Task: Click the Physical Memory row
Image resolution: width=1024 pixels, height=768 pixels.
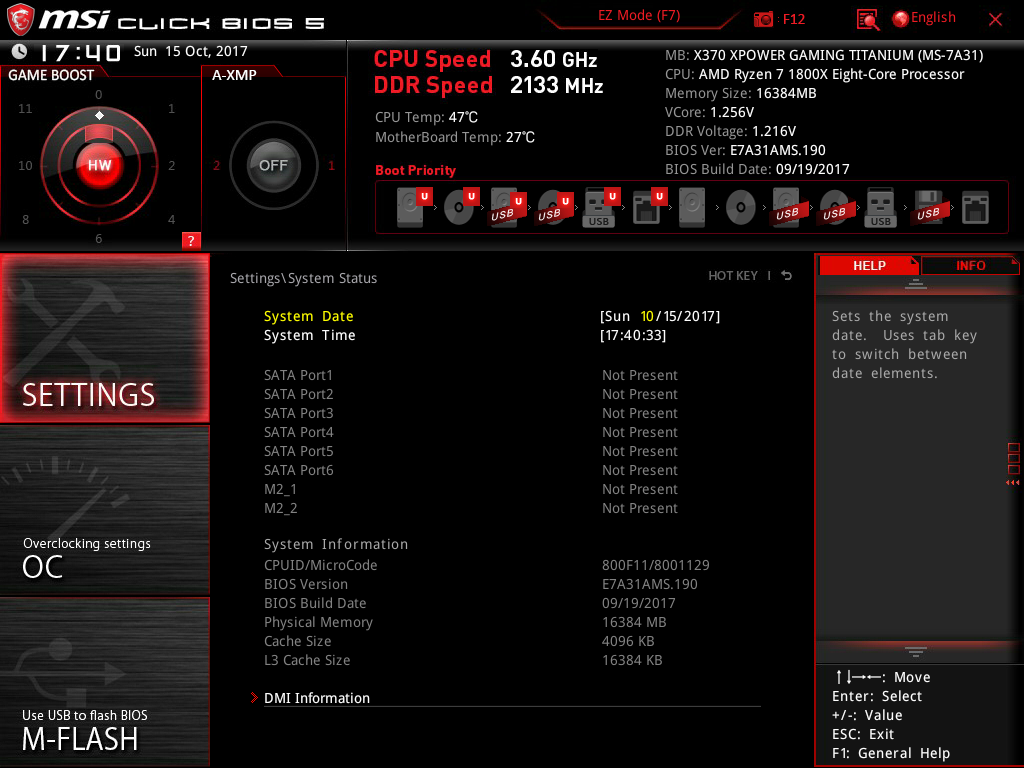Action: 465,622
